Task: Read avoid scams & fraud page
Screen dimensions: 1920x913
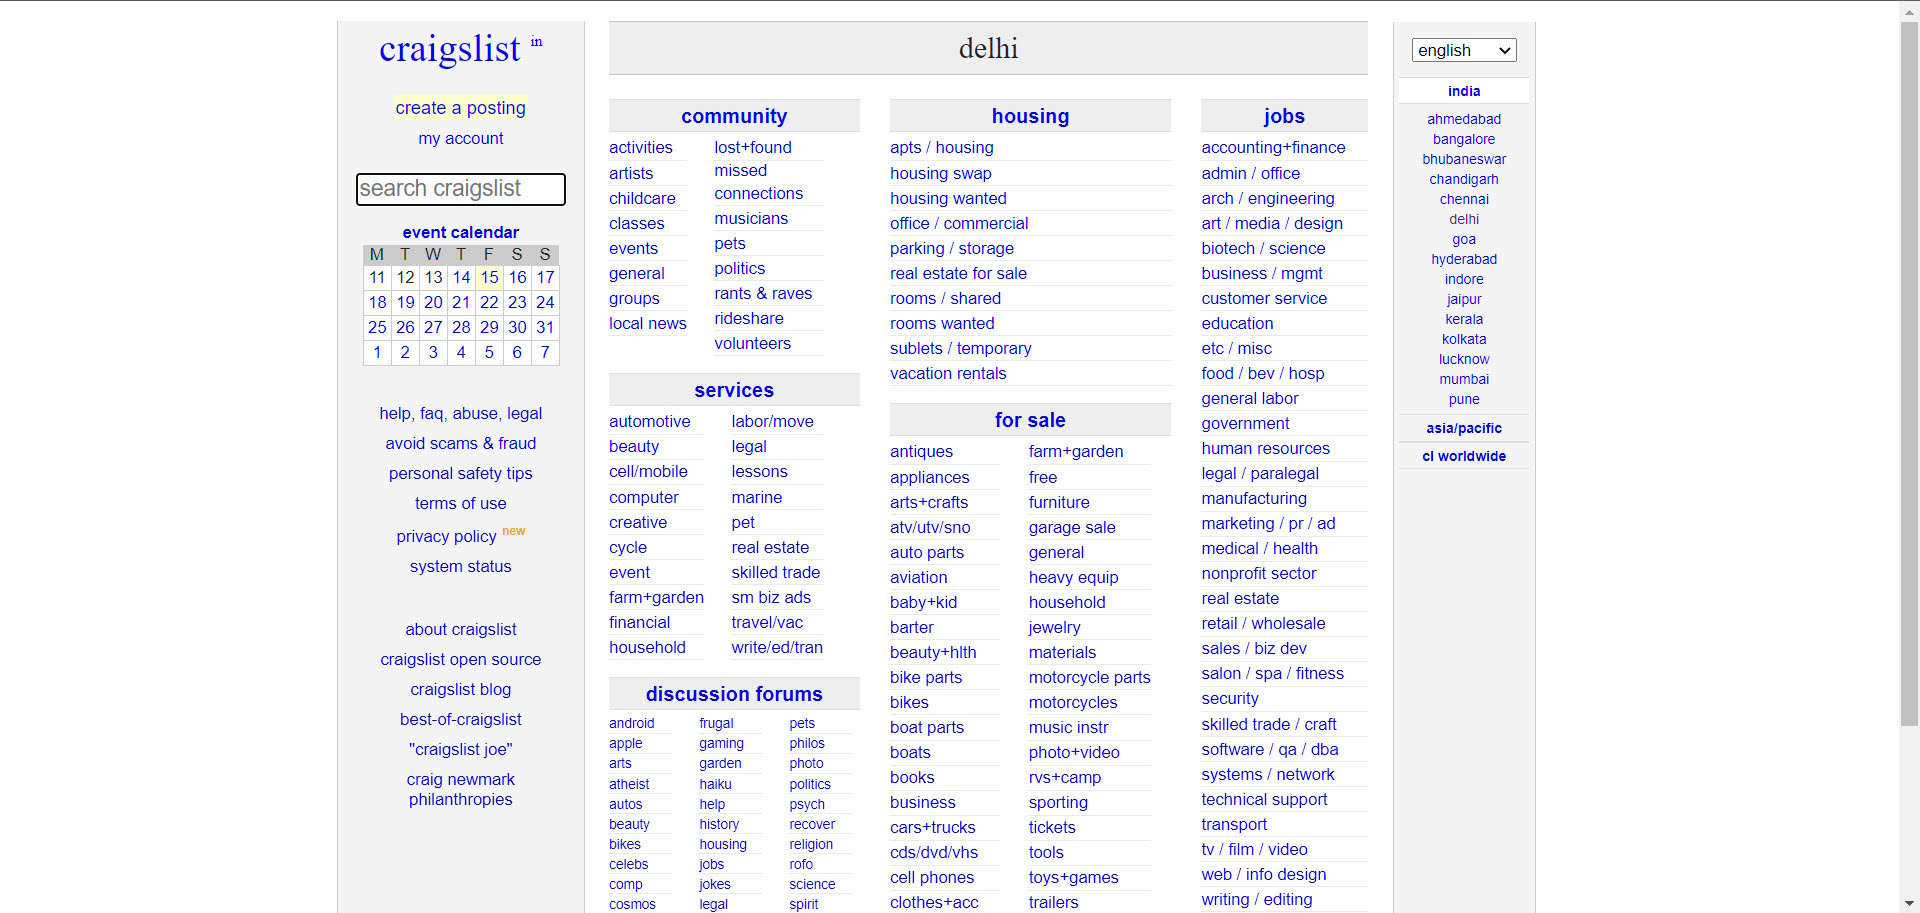Action: pyautogui.click(x=461, y=443)
